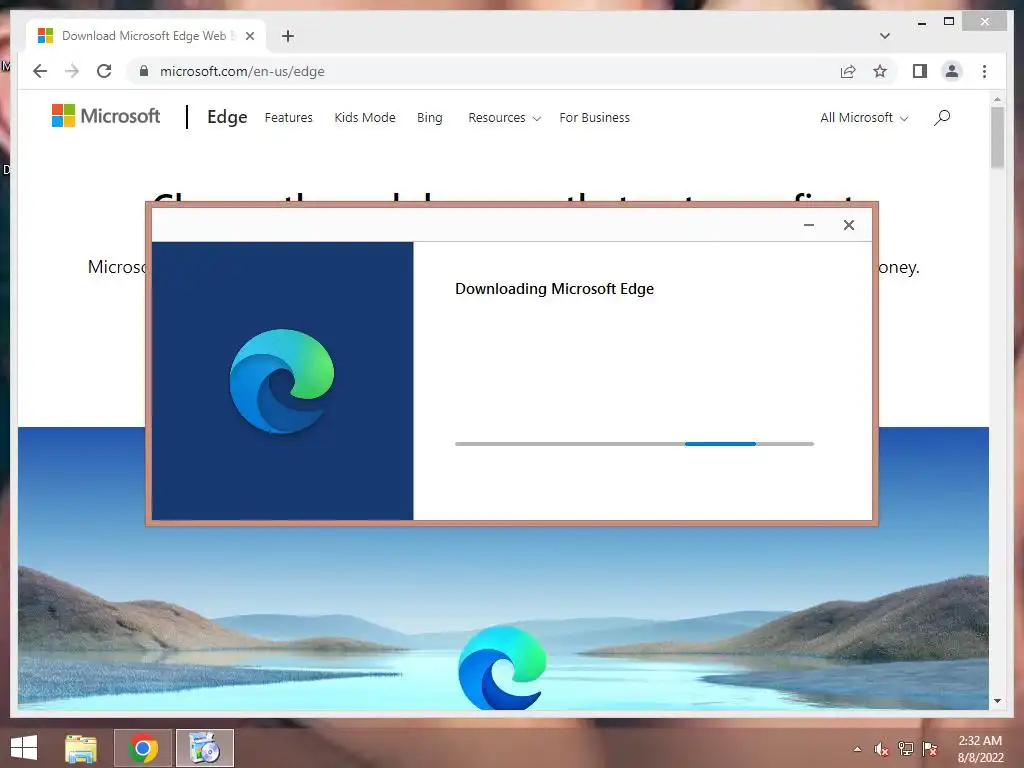Viewport: 1024px width, 768px height.
Task: Open the Kids Mode menu item
Action: (365, 118)
